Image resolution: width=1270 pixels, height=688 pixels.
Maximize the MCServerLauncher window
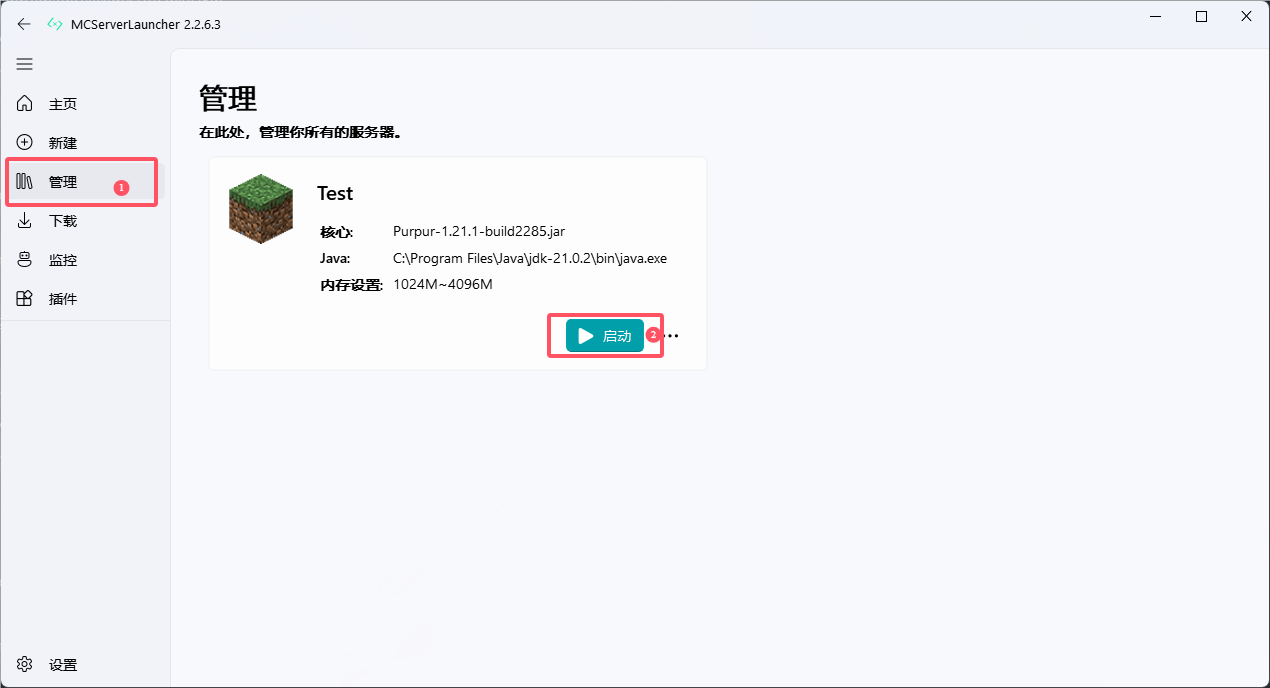(x=1202, y=17)
